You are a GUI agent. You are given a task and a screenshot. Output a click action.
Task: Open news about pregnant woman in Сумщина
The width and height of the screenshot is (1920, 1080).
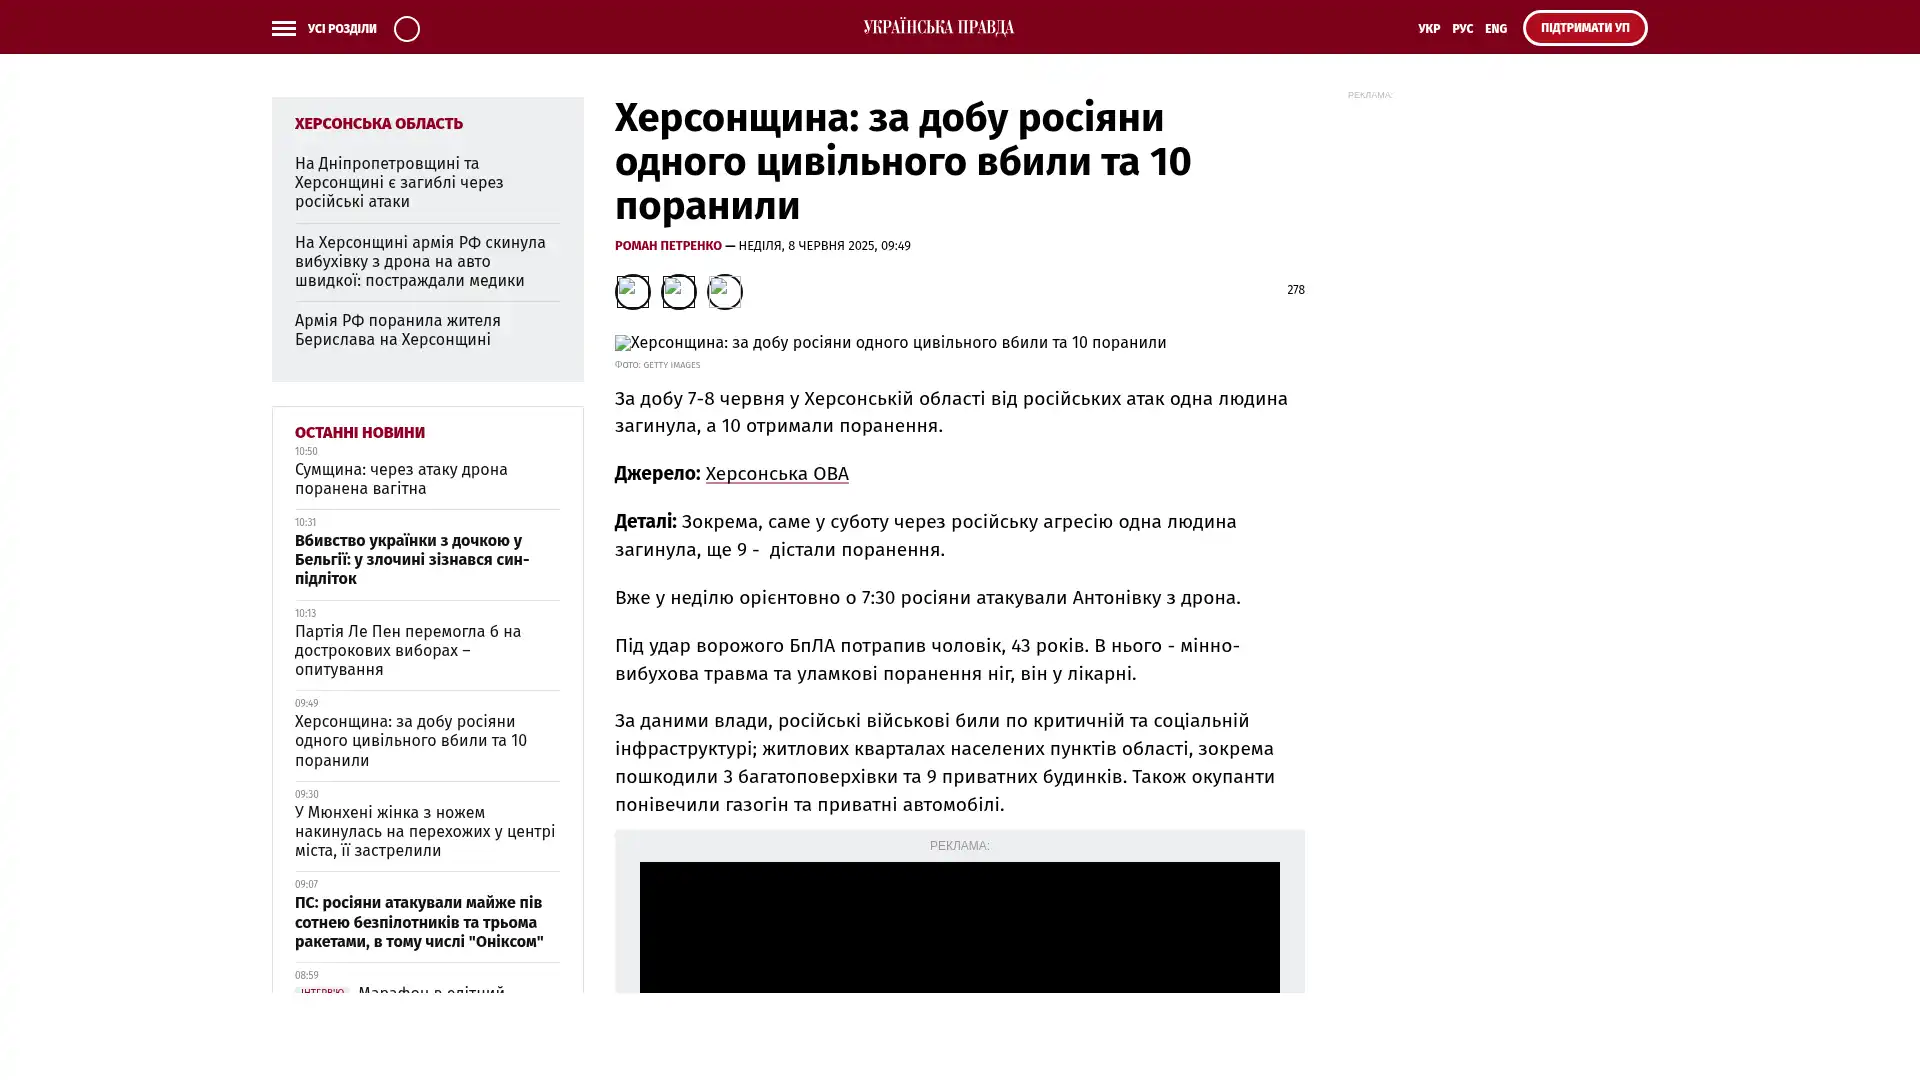(400, 479)
